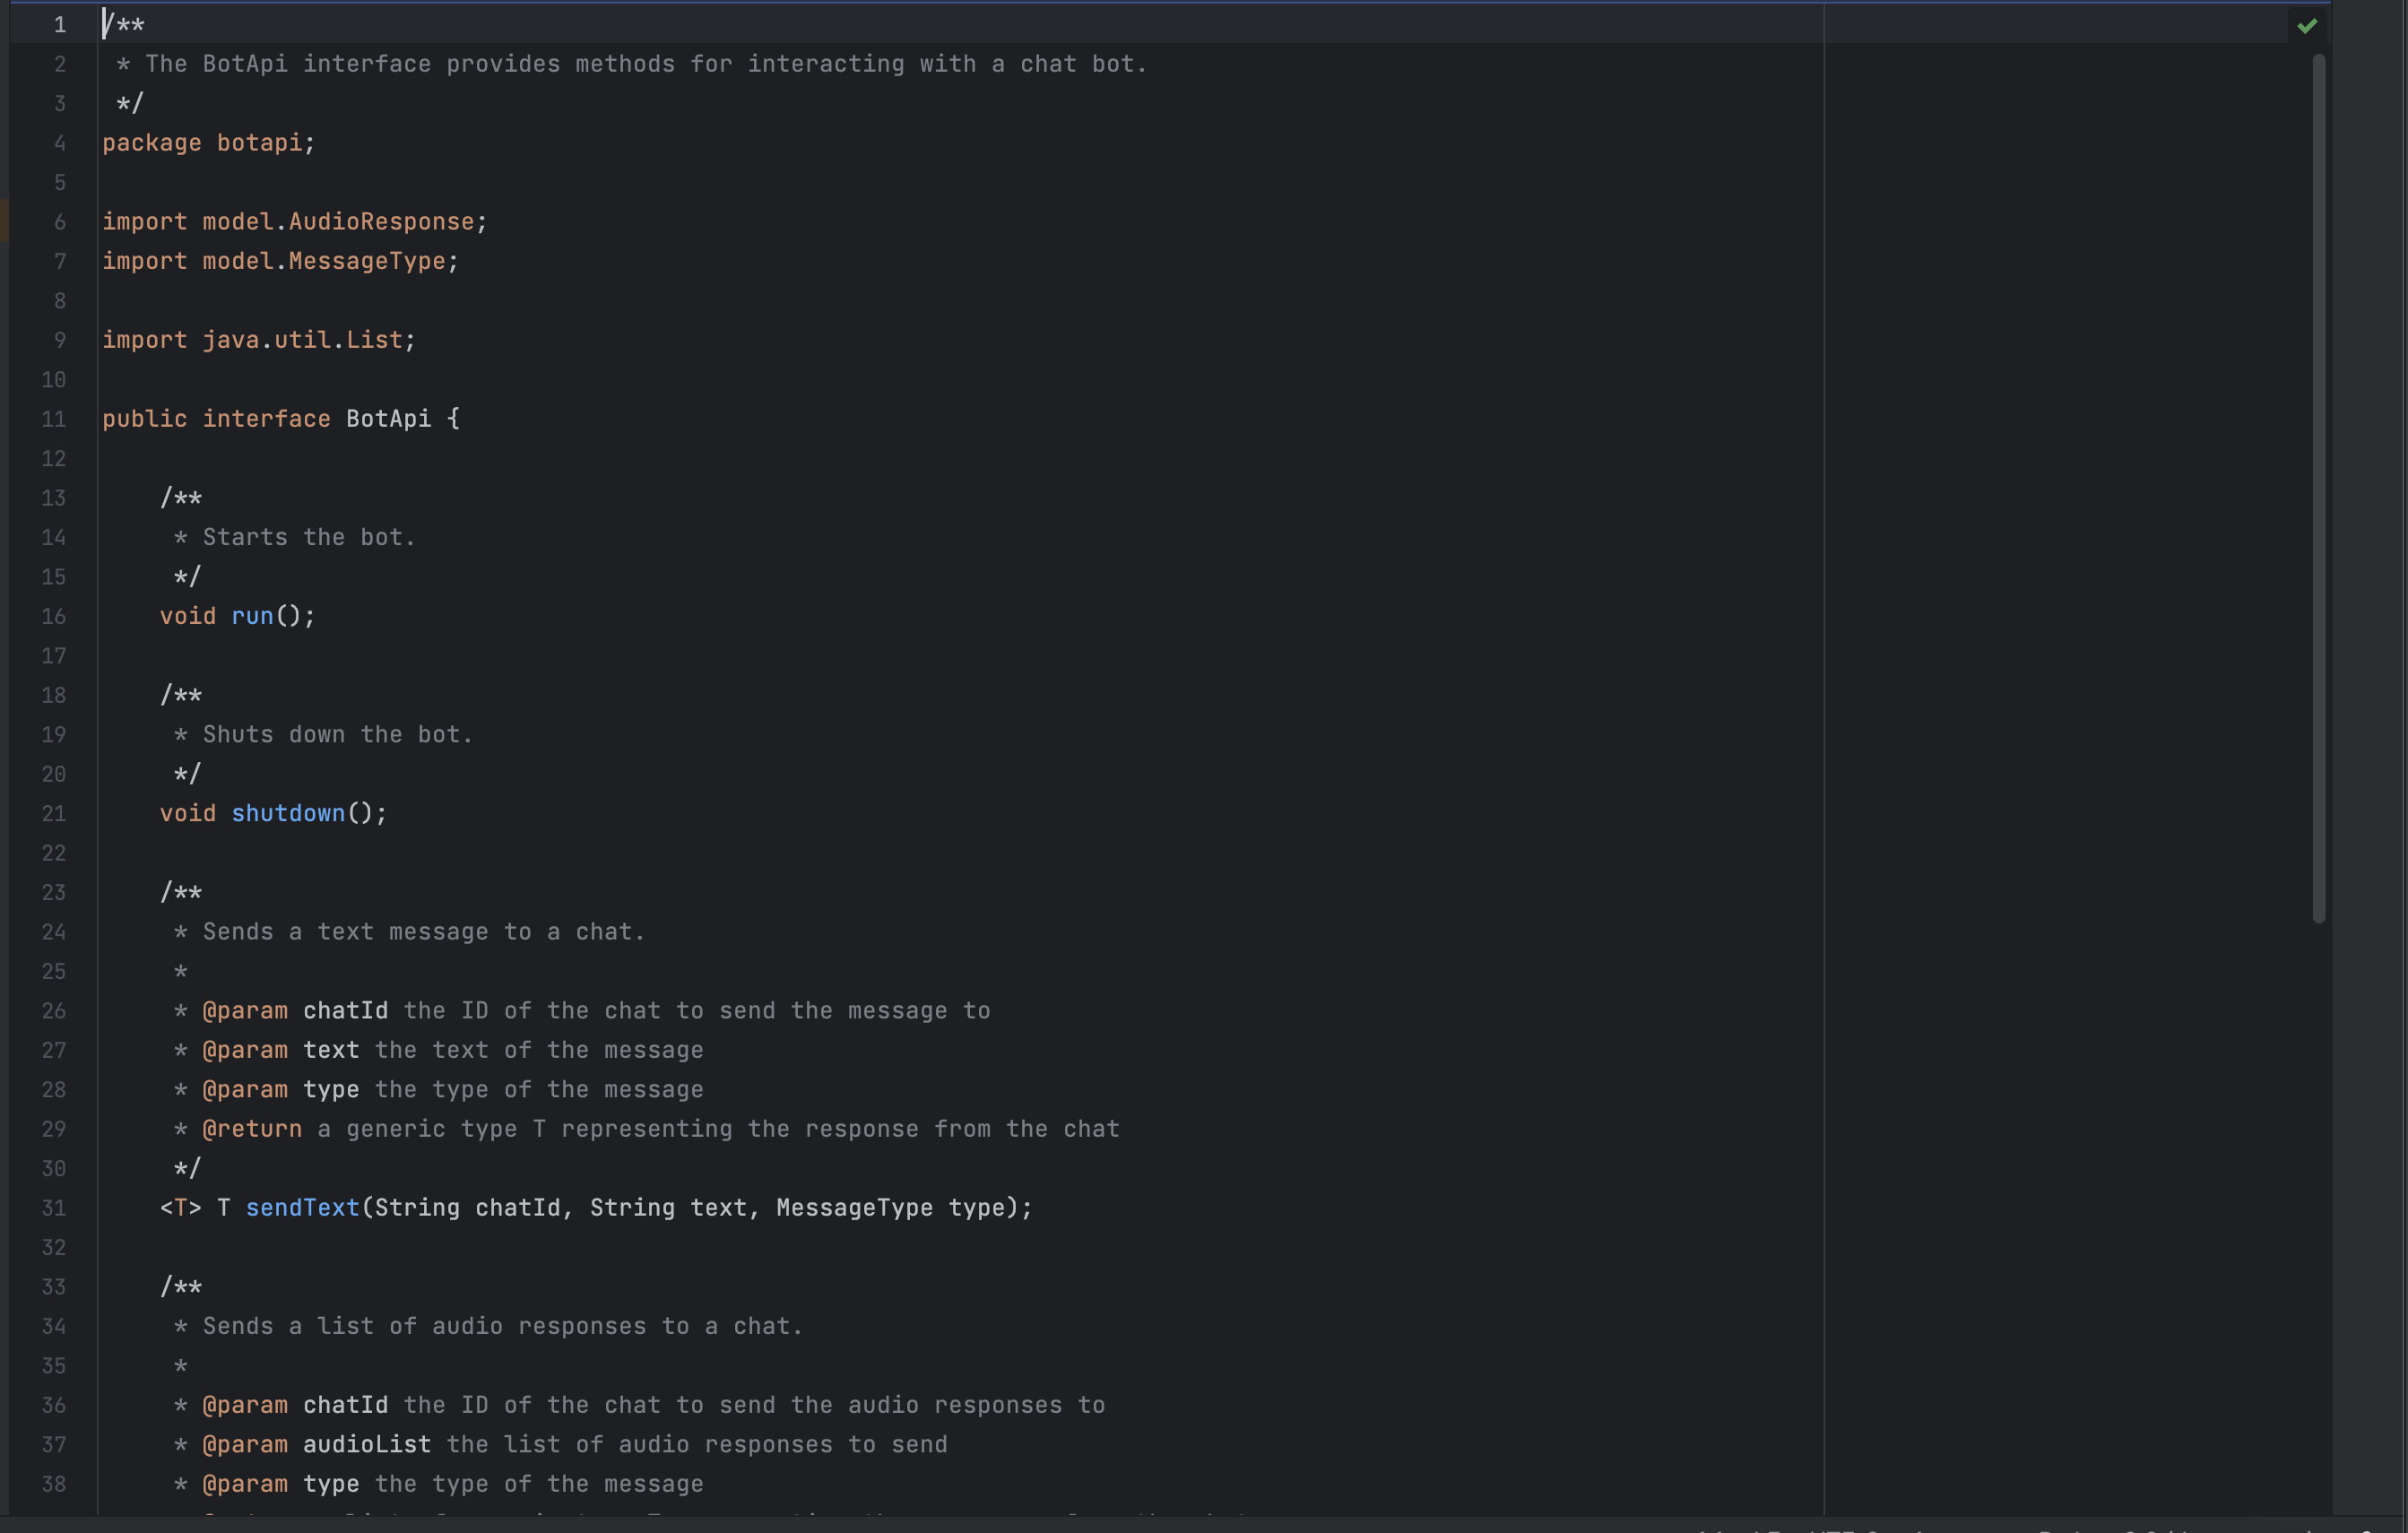Image resolution: width=2408 pixels, height=1533 pixels.
Task: Click the BotApi interface name declaration
Action: (x=388, y=419)
